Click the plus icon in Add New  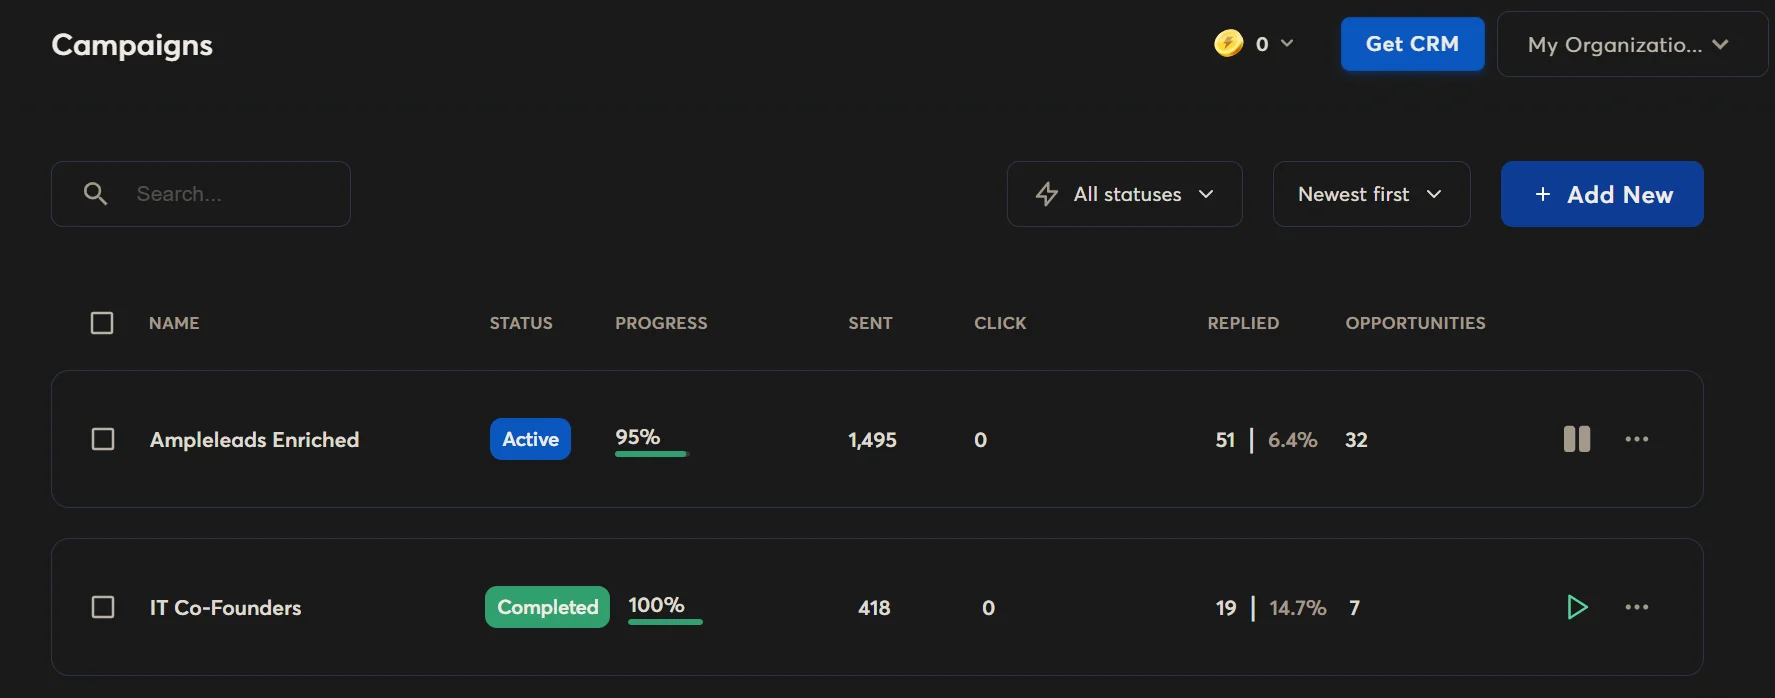(x=1542, y=194)
